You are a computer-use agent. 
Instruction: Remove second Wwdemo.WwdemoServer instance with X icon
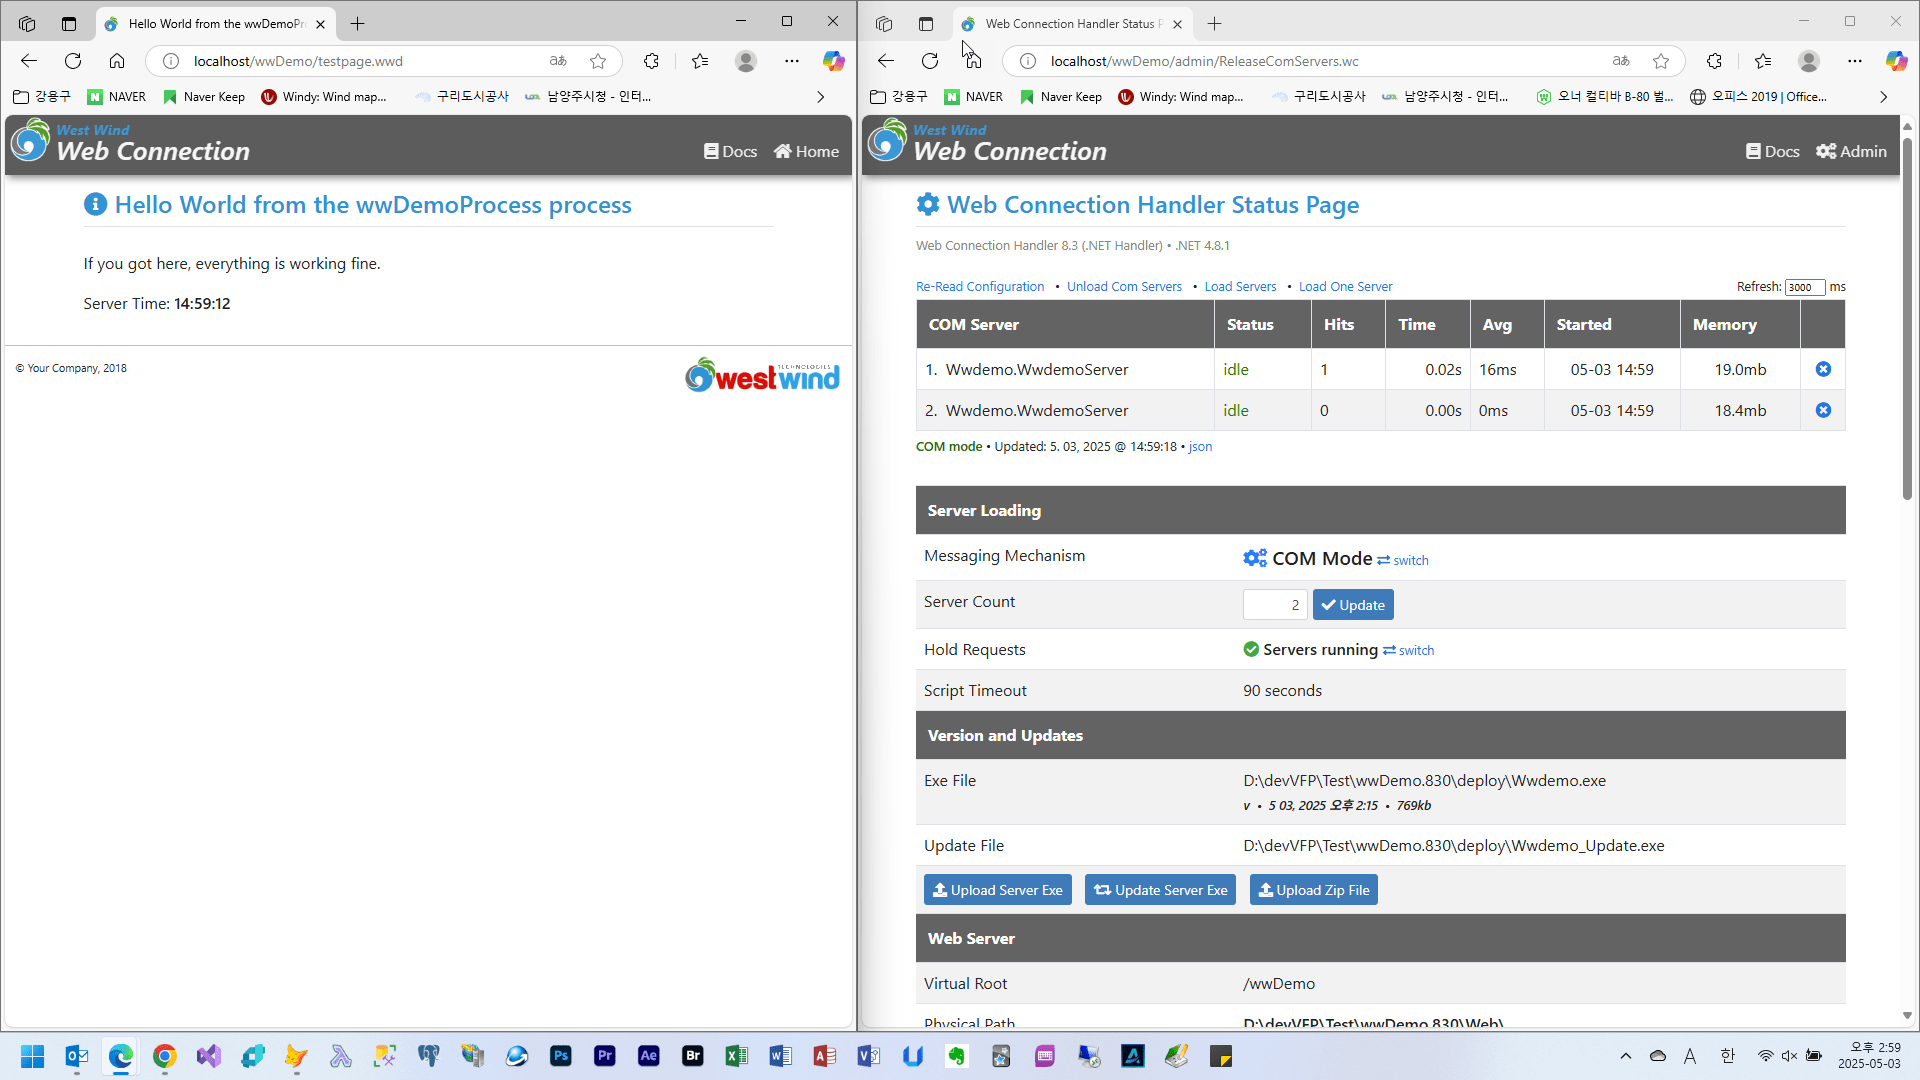point(1823,410)
